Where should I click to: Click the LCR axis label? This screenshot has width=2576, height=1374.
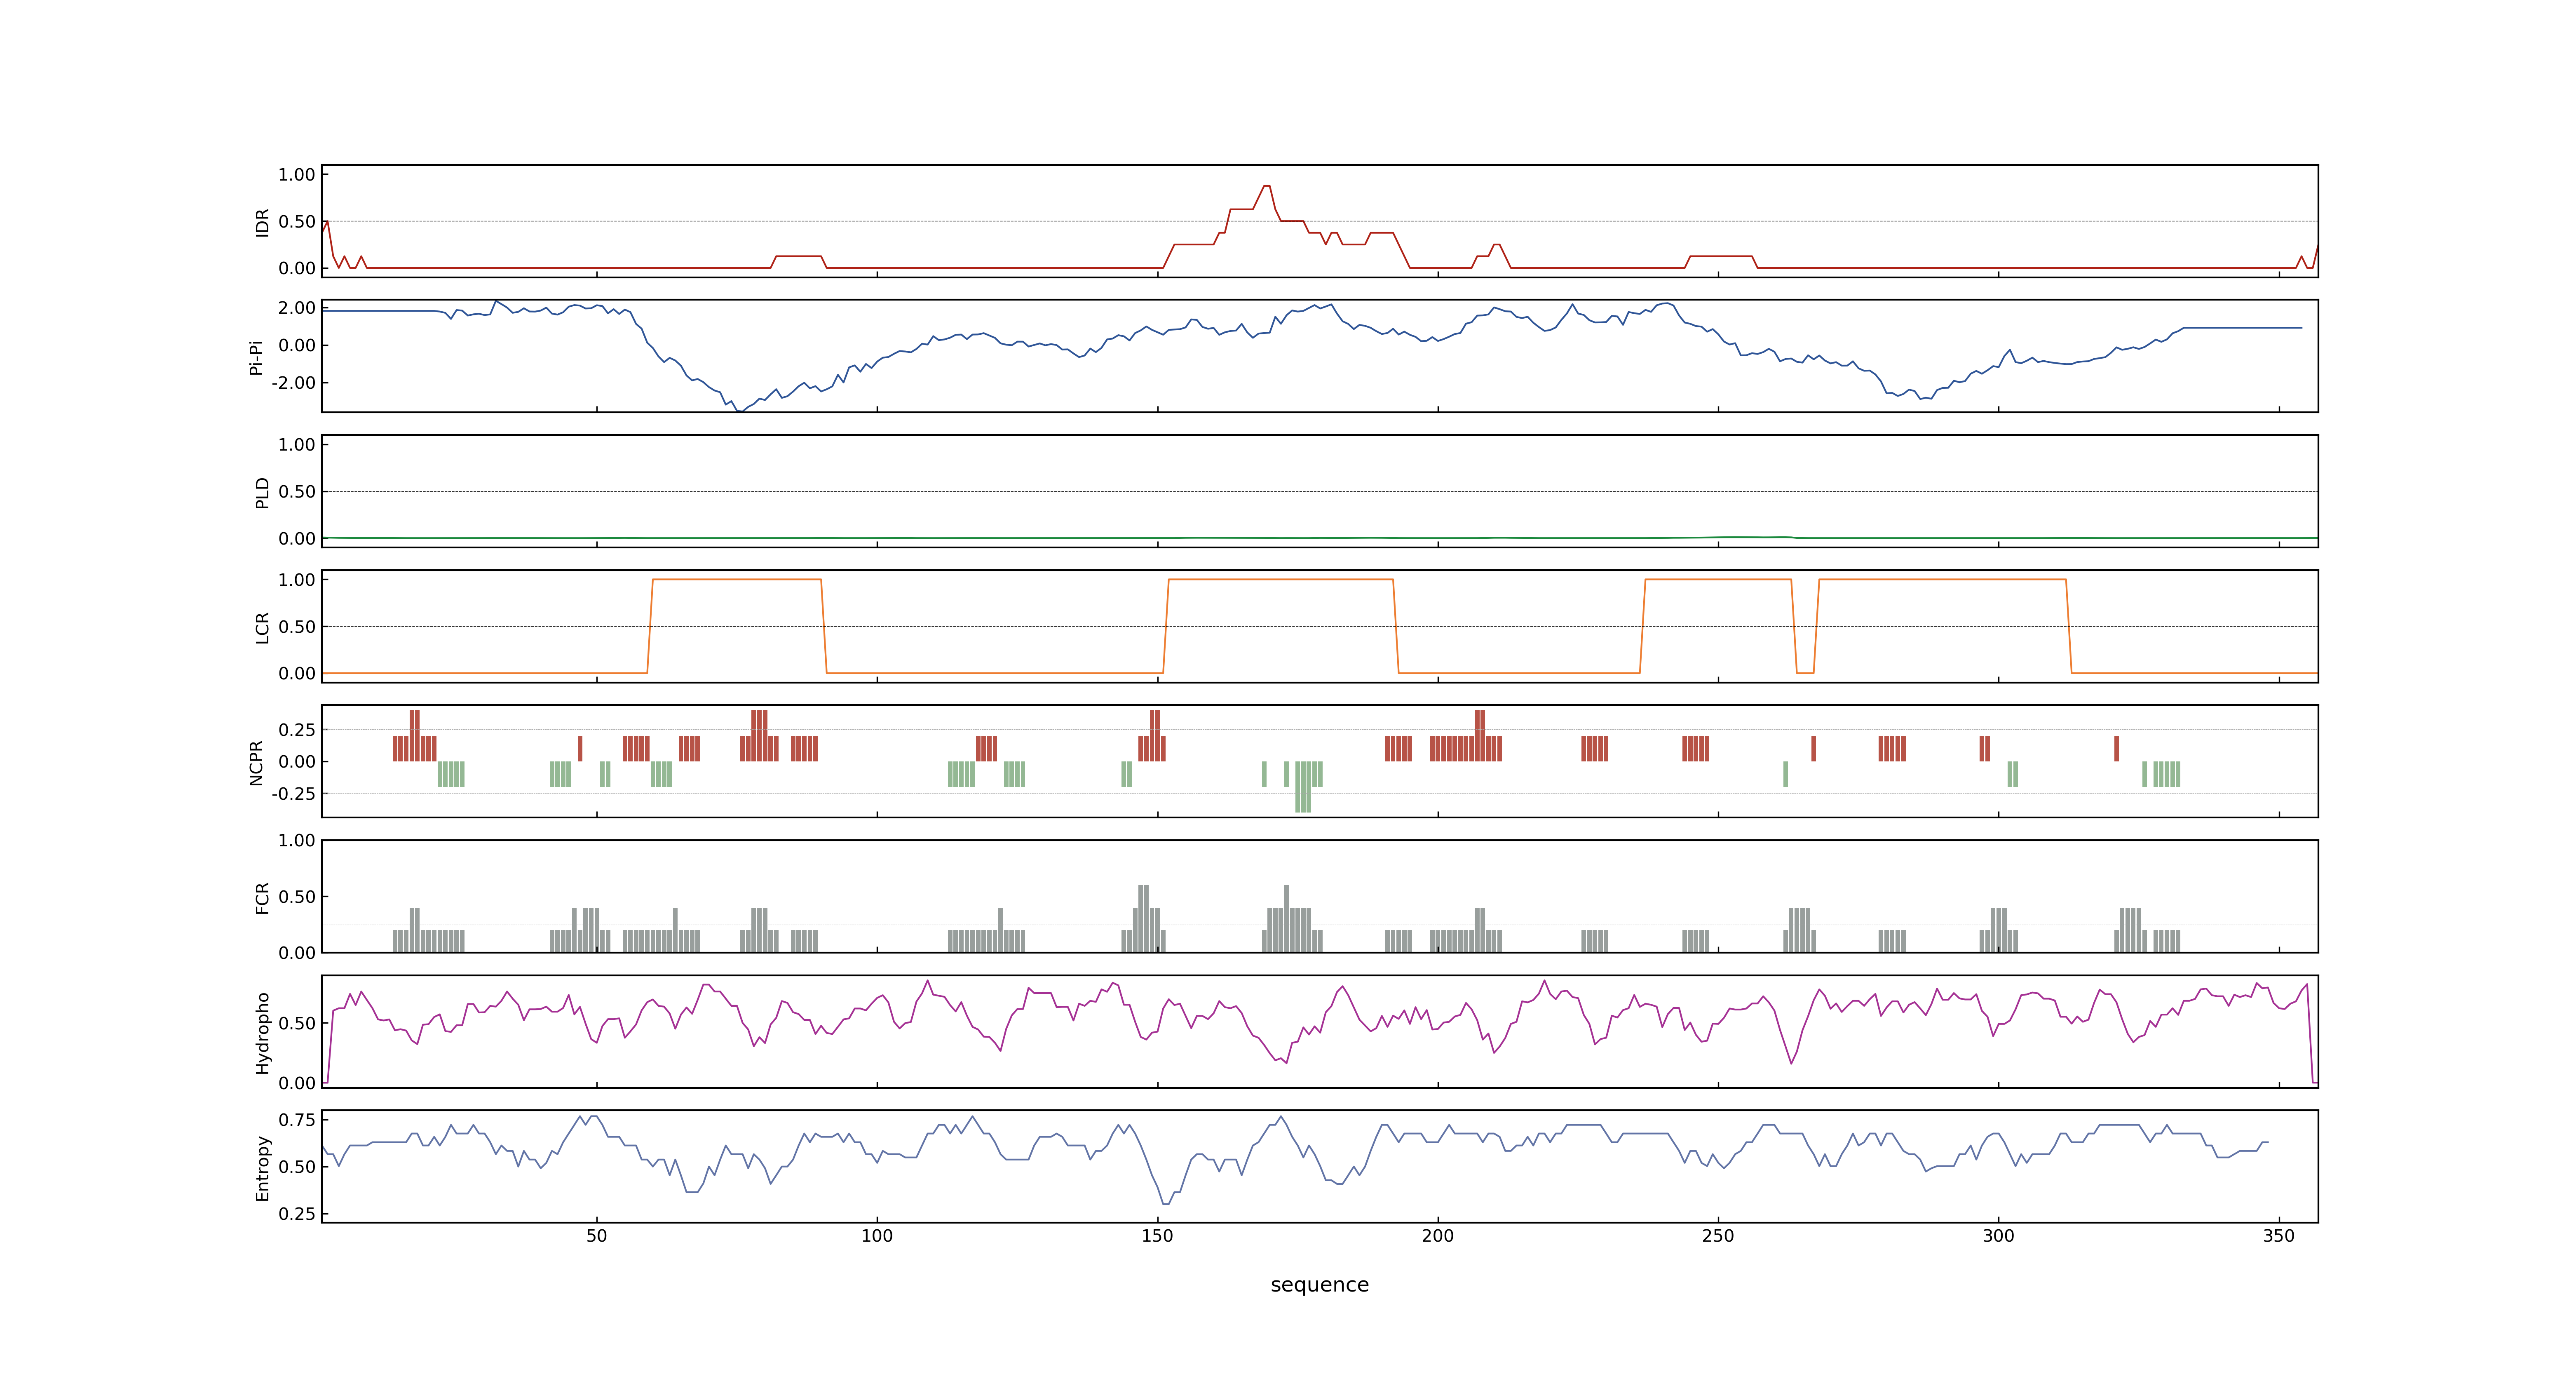click(263, 627)
